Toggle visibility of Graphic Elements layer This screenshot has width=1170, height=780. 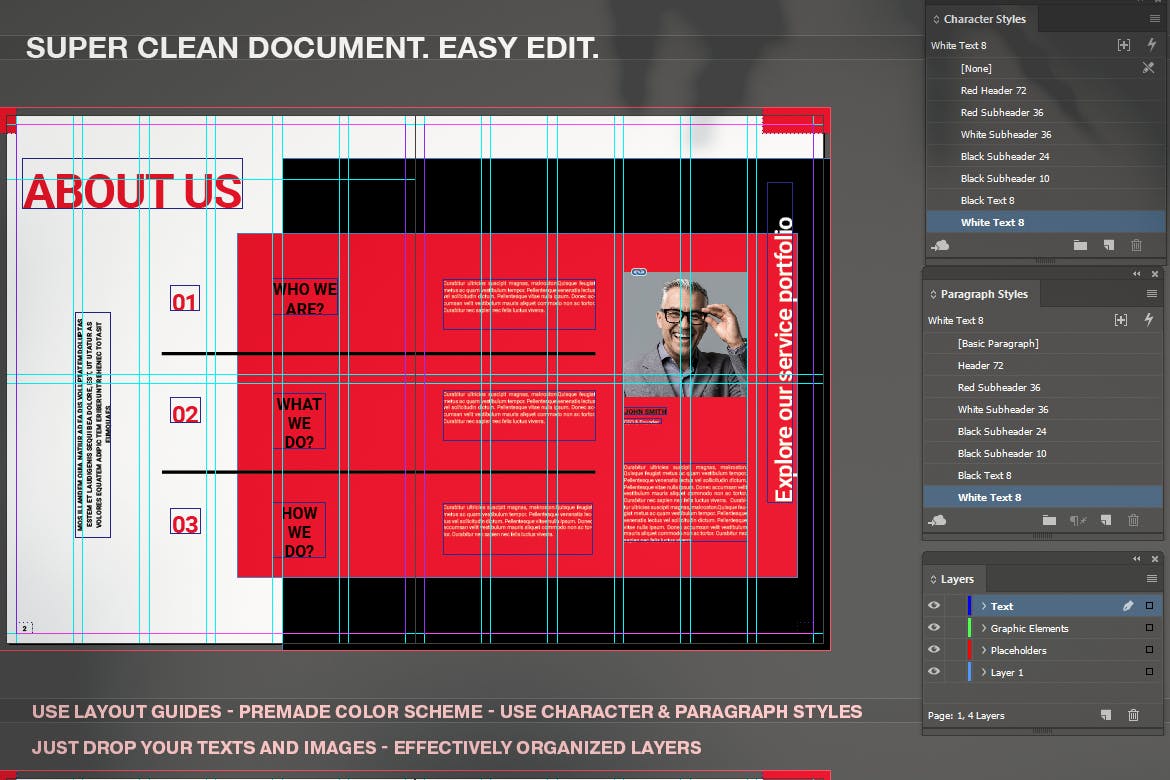tap(934, 628)
